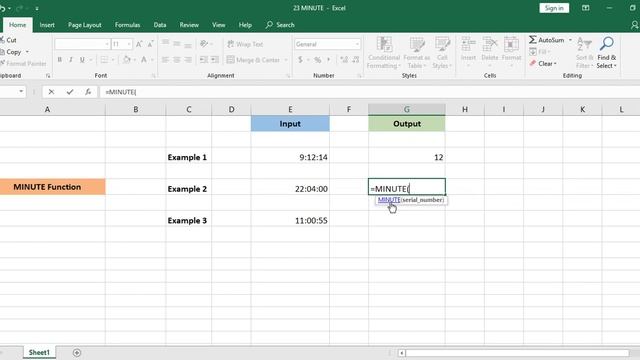This screenshot has height=360, width=640.
Task: Open the Insert Function fx dialog
Action: click(x=88, y=92)
